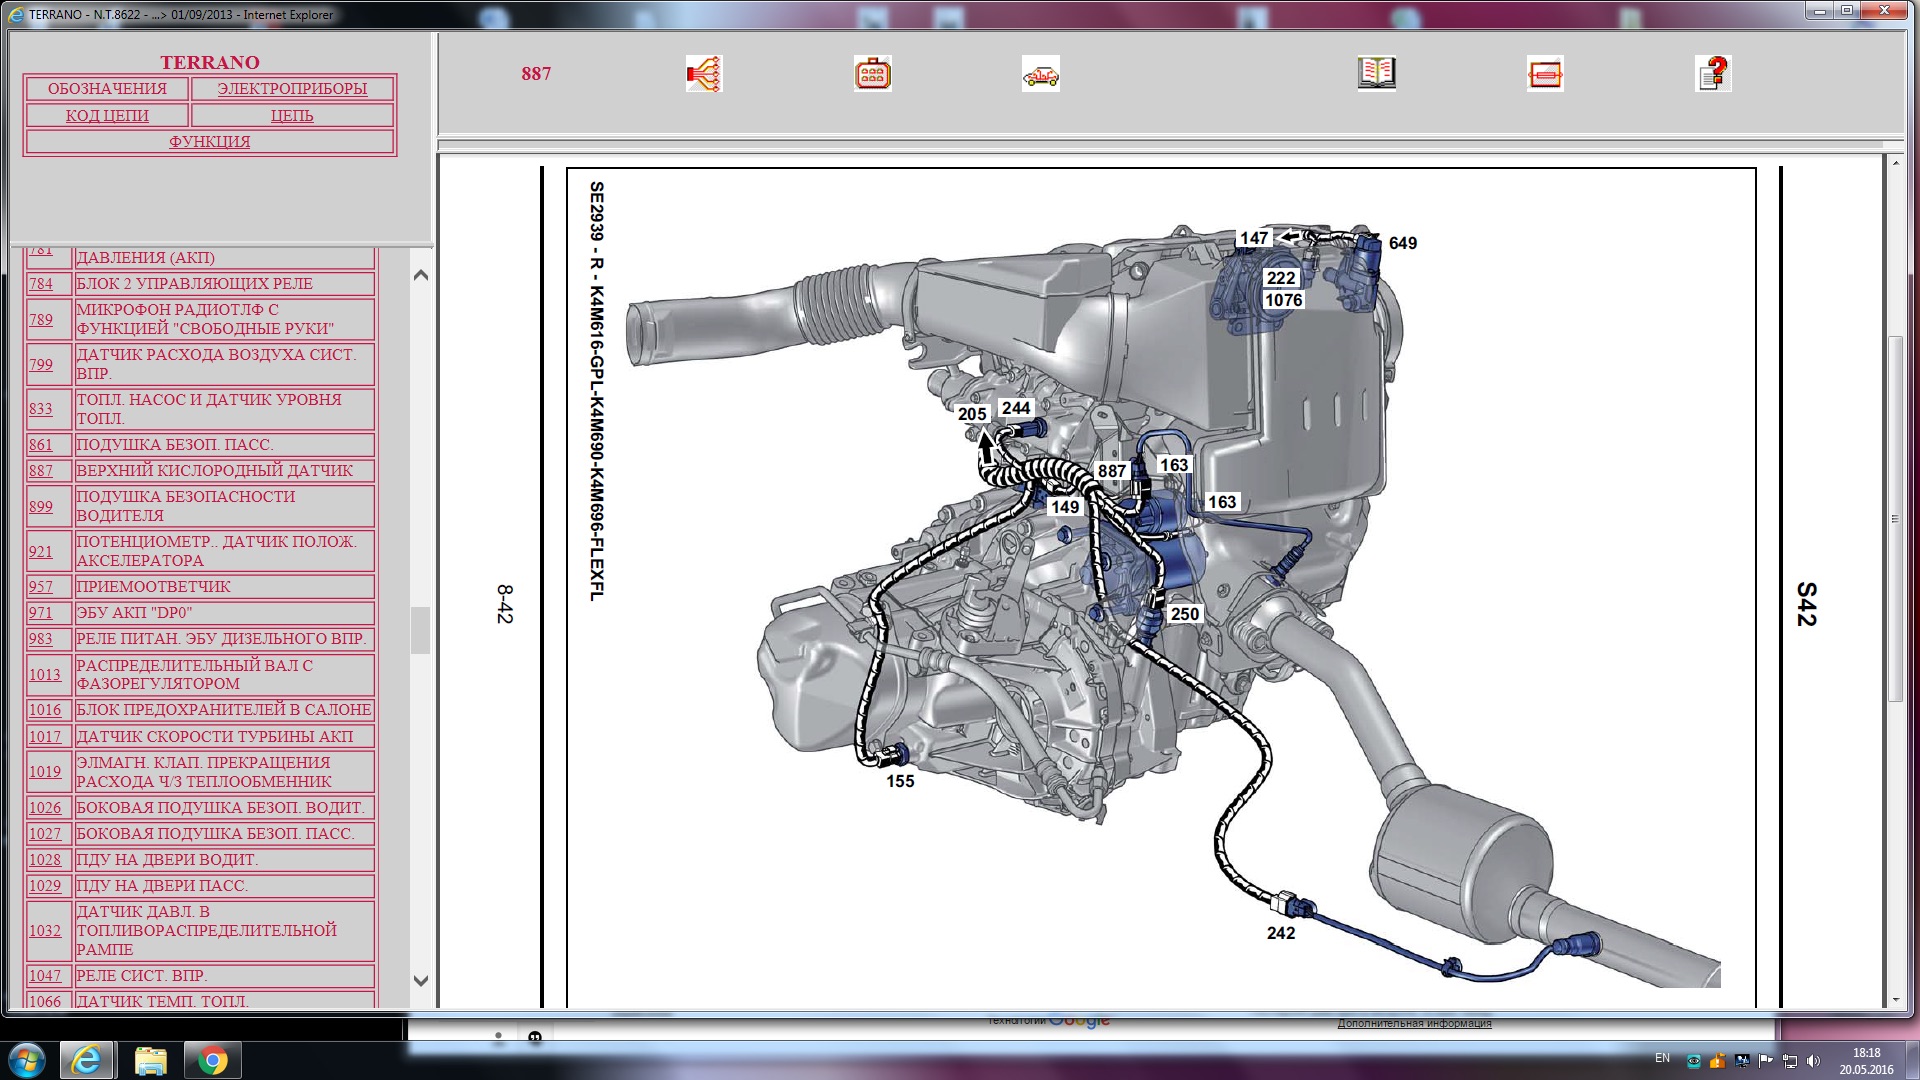
Task: Click 'Дополнительная информация' link in background window
Action: [x=1414, y=1023]
